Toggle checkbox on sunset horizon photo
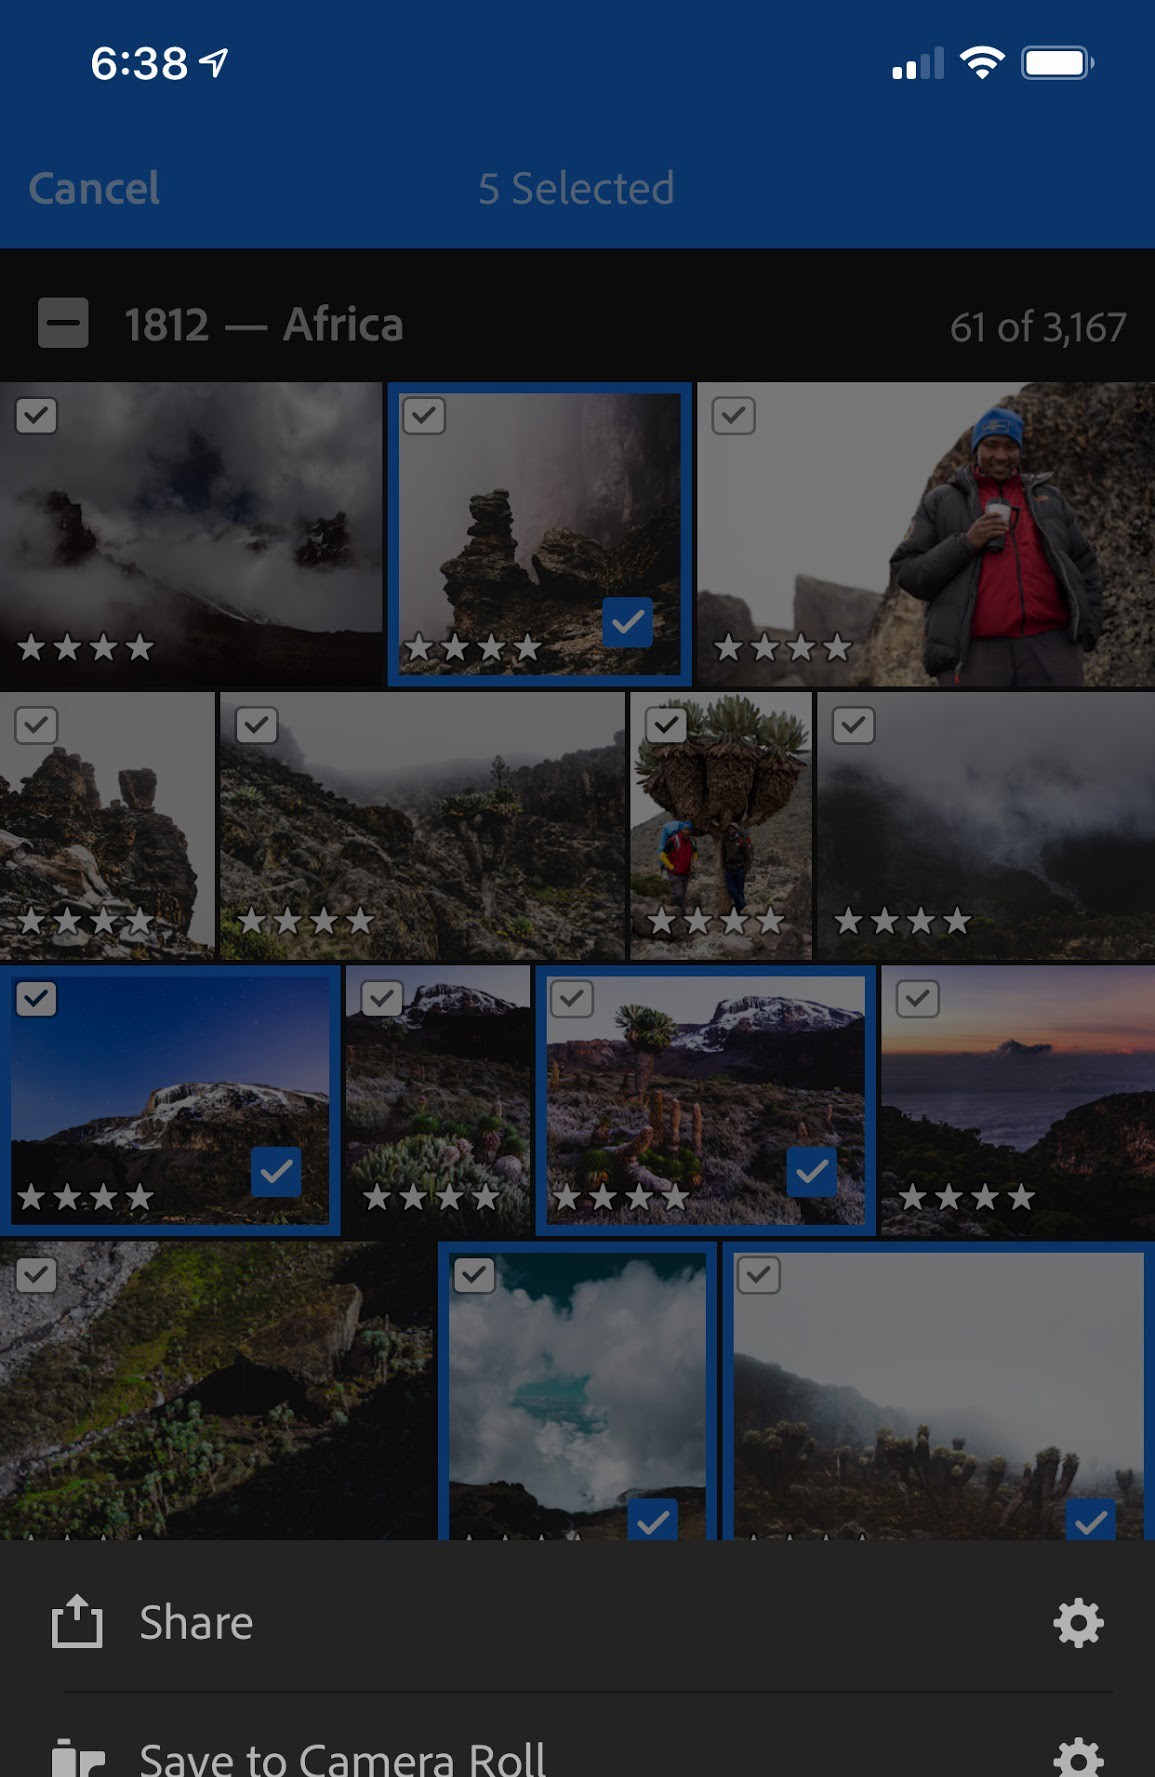Viewport: 1155px width, 1777px height. click(x=917, y=999)
